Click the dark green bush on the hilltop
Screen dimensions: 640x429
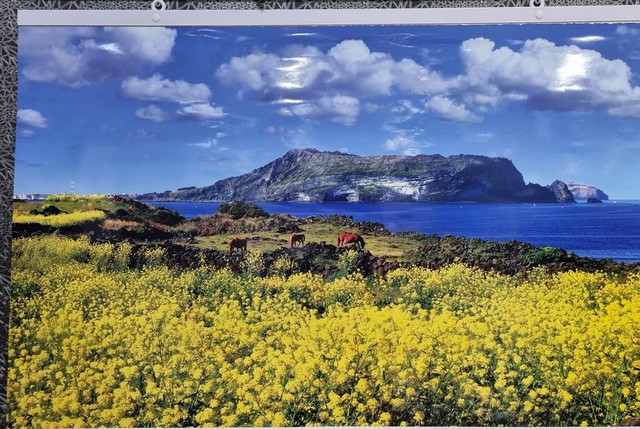click(242, 210)
